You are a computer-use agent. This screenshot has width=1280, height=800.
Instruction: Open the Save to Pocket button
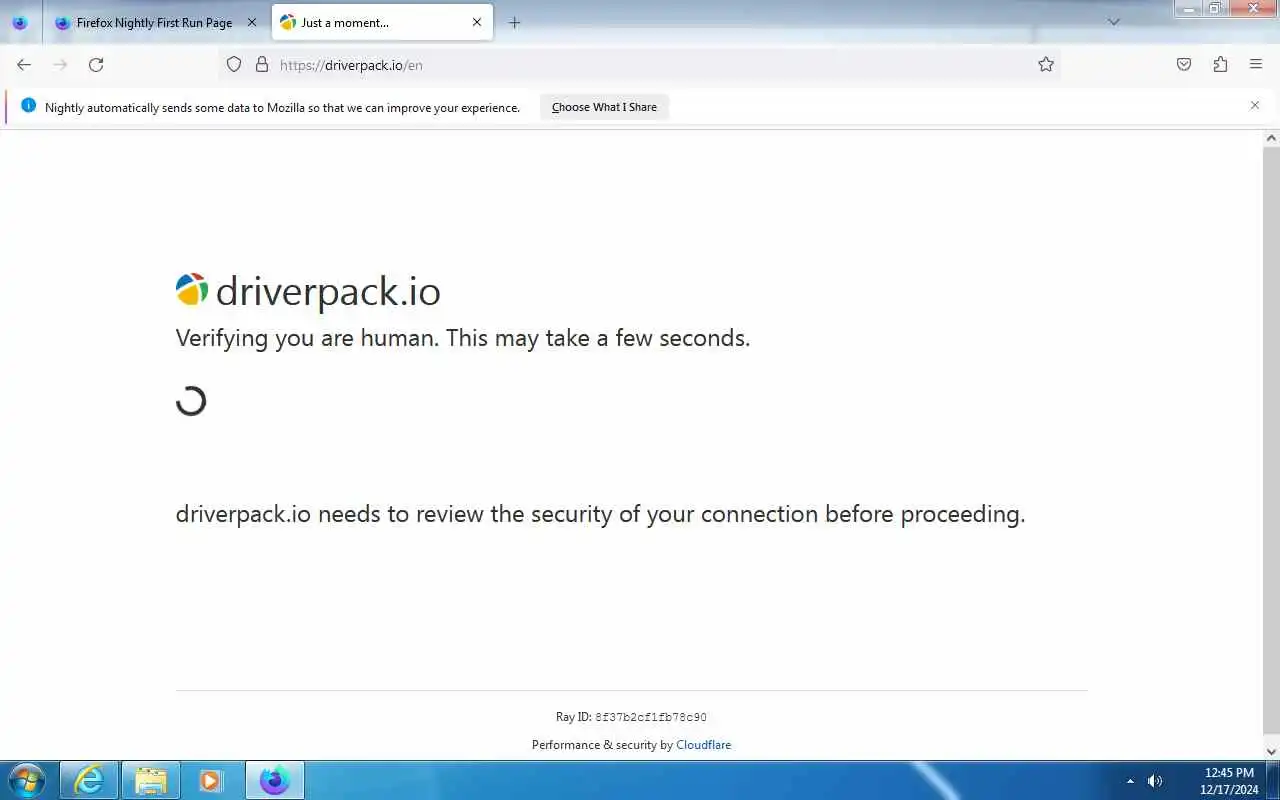click(x=1184, y=65)
